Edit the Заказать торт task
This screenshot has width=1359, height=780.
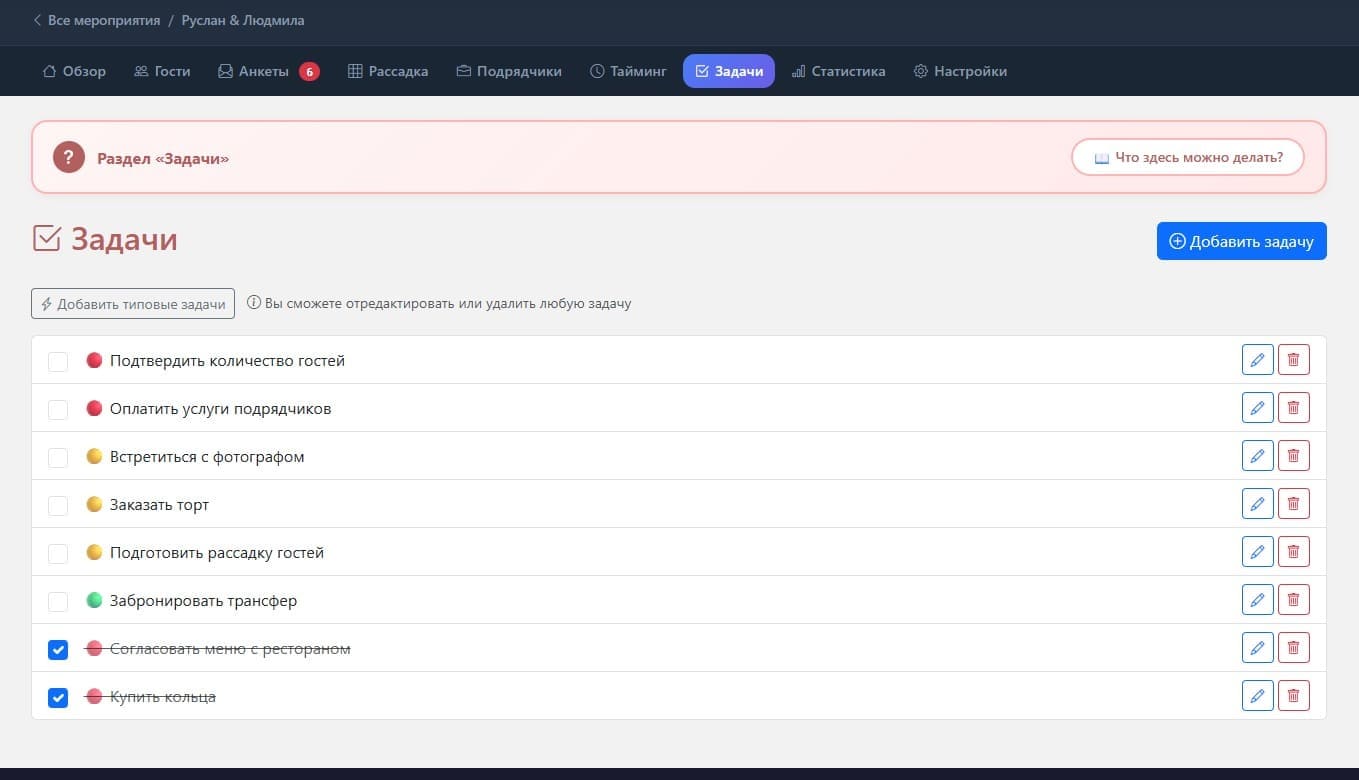(1258, 504)
